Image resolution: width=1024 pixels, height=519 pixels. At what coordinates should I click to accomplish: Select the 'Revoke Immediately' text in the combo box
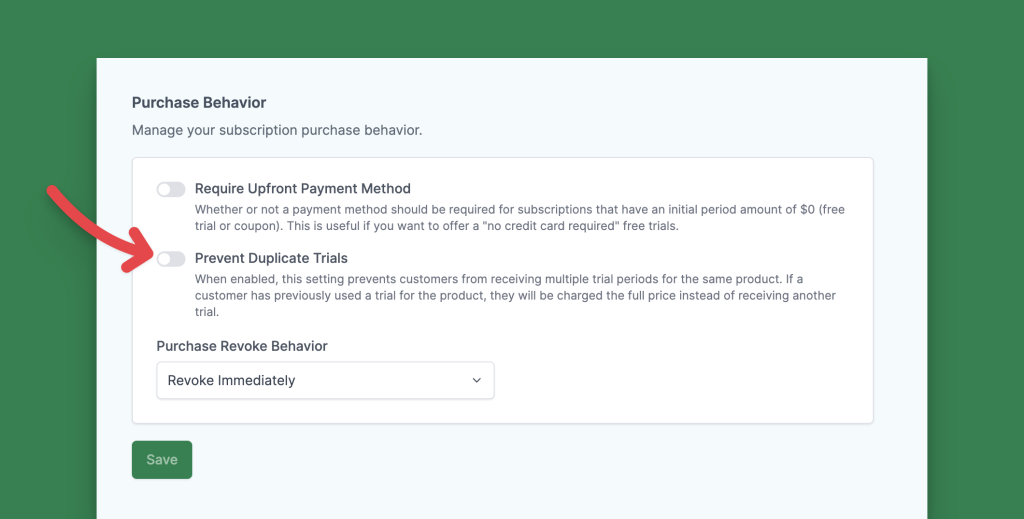(231, 380)
